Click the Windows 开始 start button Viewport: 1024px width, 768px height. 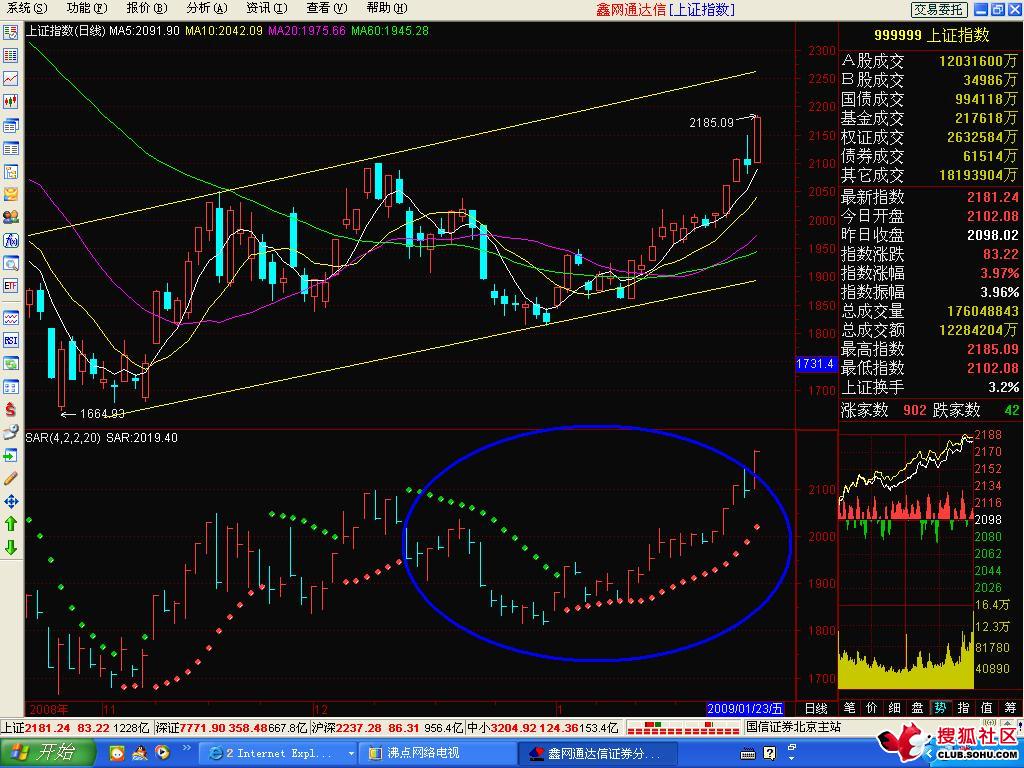pos(47,753)
